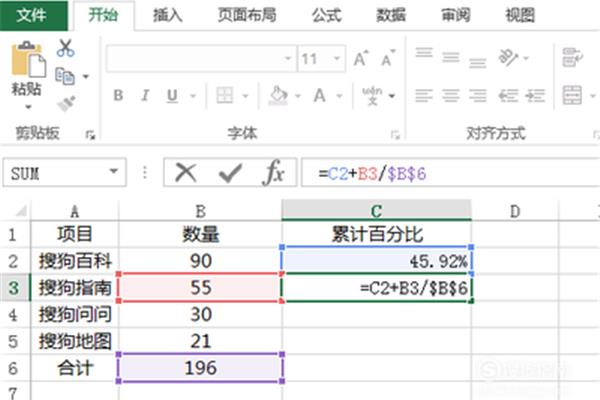Click the 搜狗地图 cell

point(75,341)
